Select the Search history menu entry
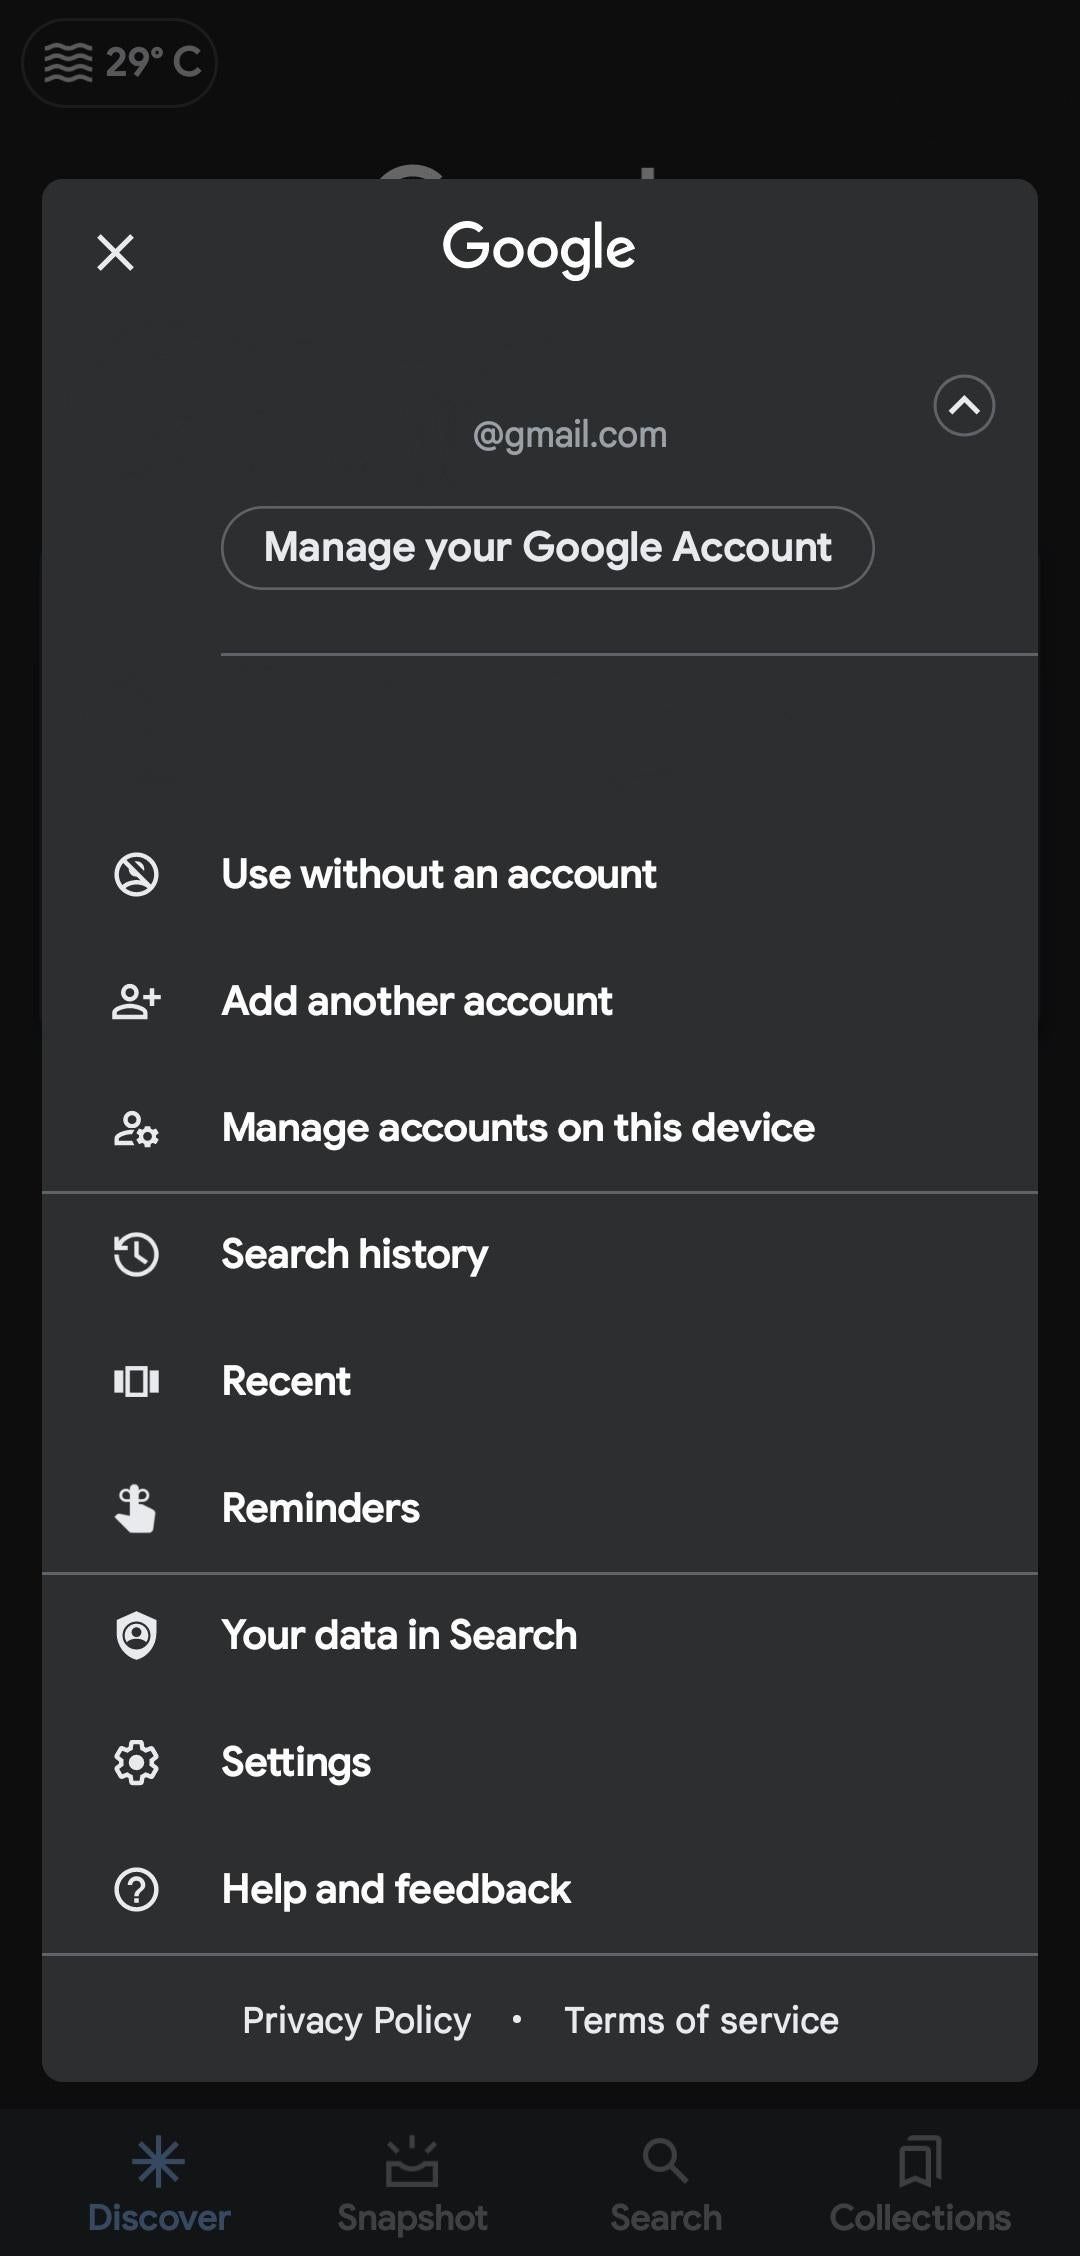The height and width of the screenshot is (2256, 1080). (354, 1254)
